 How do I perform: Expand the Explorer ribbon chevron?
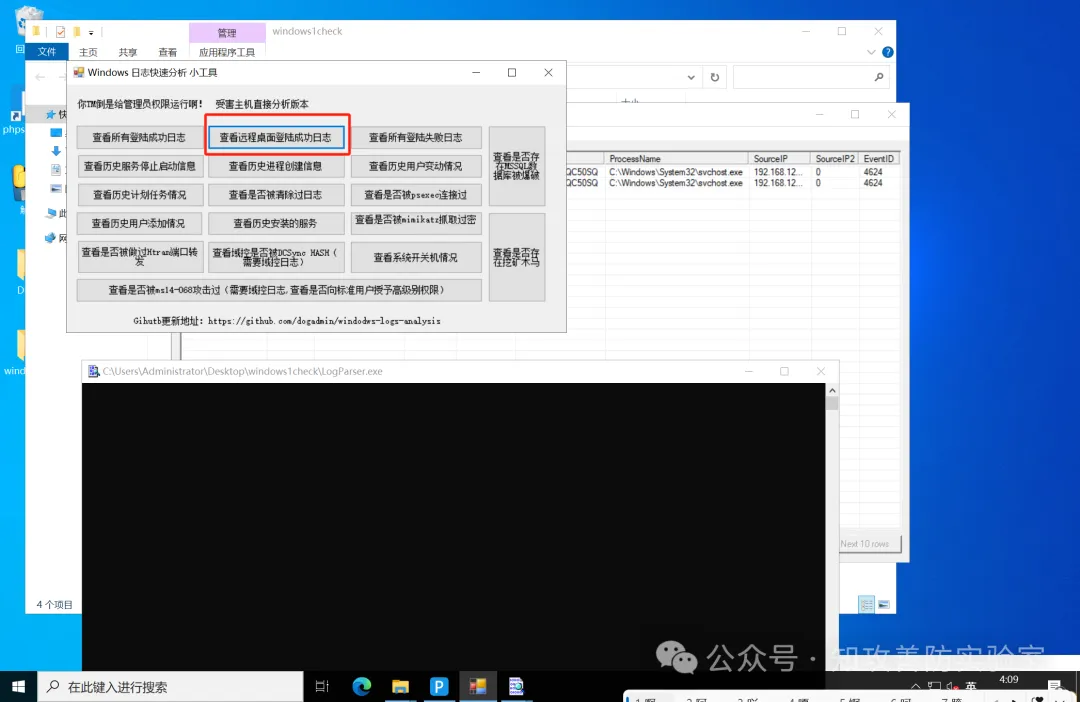click(x=871, y=52)
